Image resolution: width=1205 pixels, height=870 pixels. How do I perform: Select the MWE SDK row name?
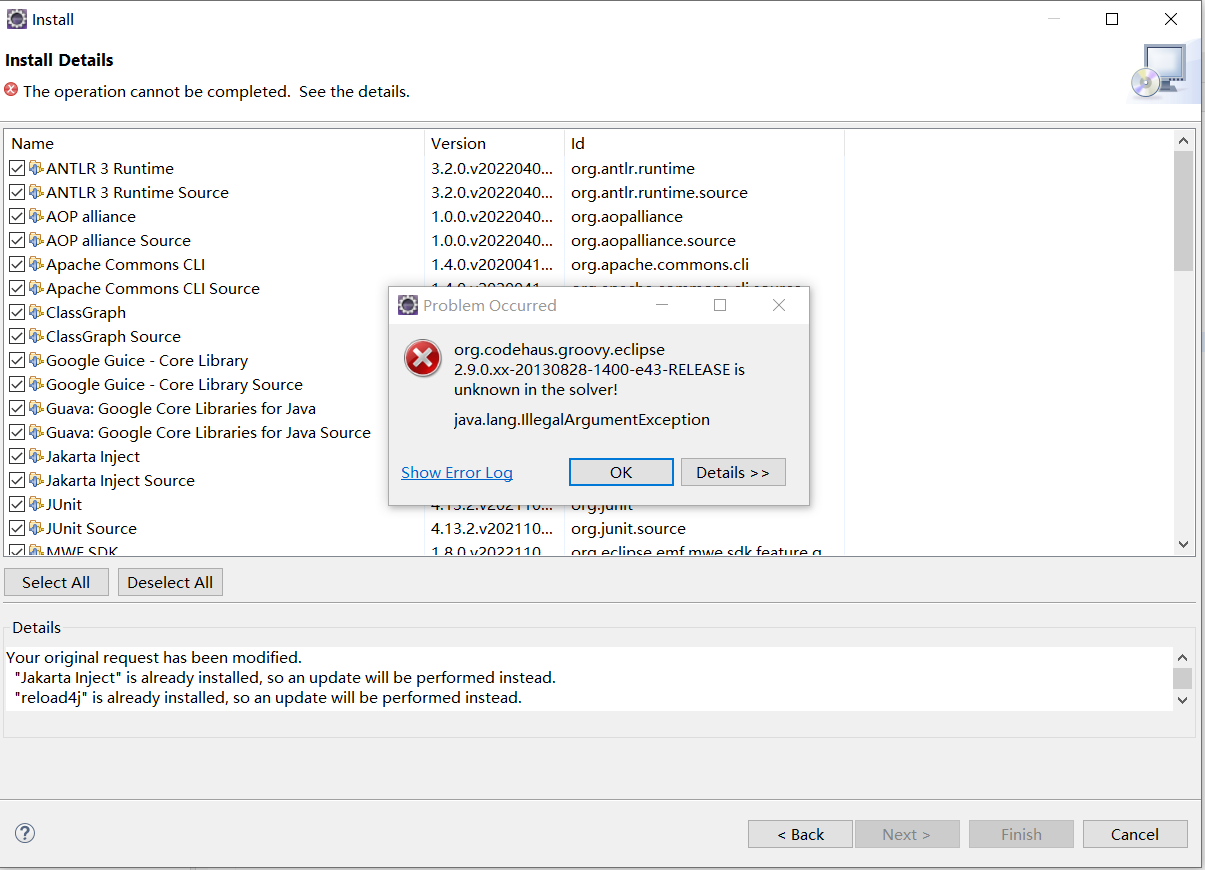[x=83, y=550]
